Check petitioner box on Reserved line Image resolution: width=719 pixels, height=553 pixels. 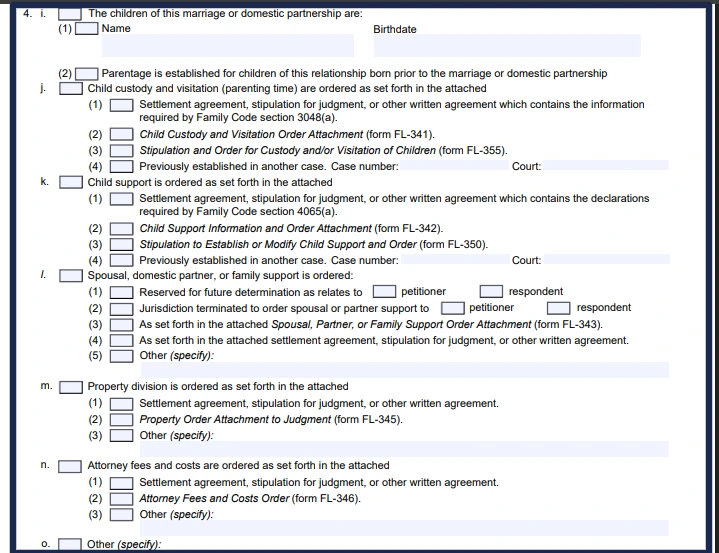pyautogui.click(x=384, y=292)
